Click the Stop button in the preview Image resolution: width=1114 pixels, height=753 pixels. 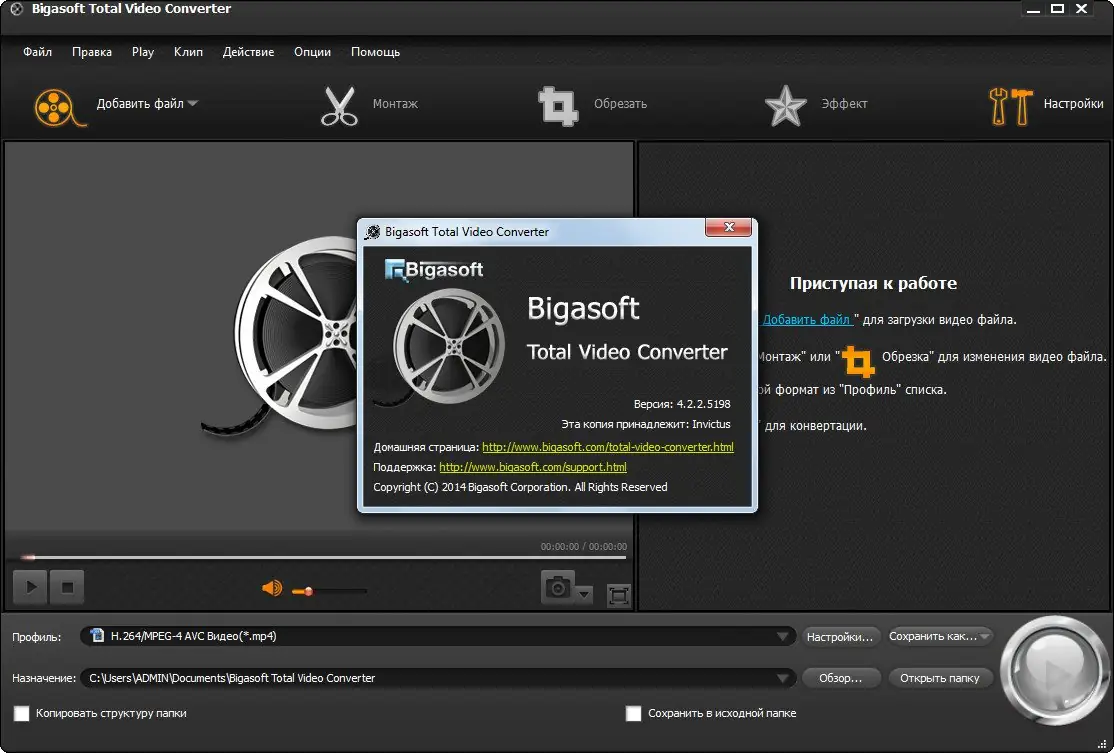pyautogui.click(x=67, y=587)
